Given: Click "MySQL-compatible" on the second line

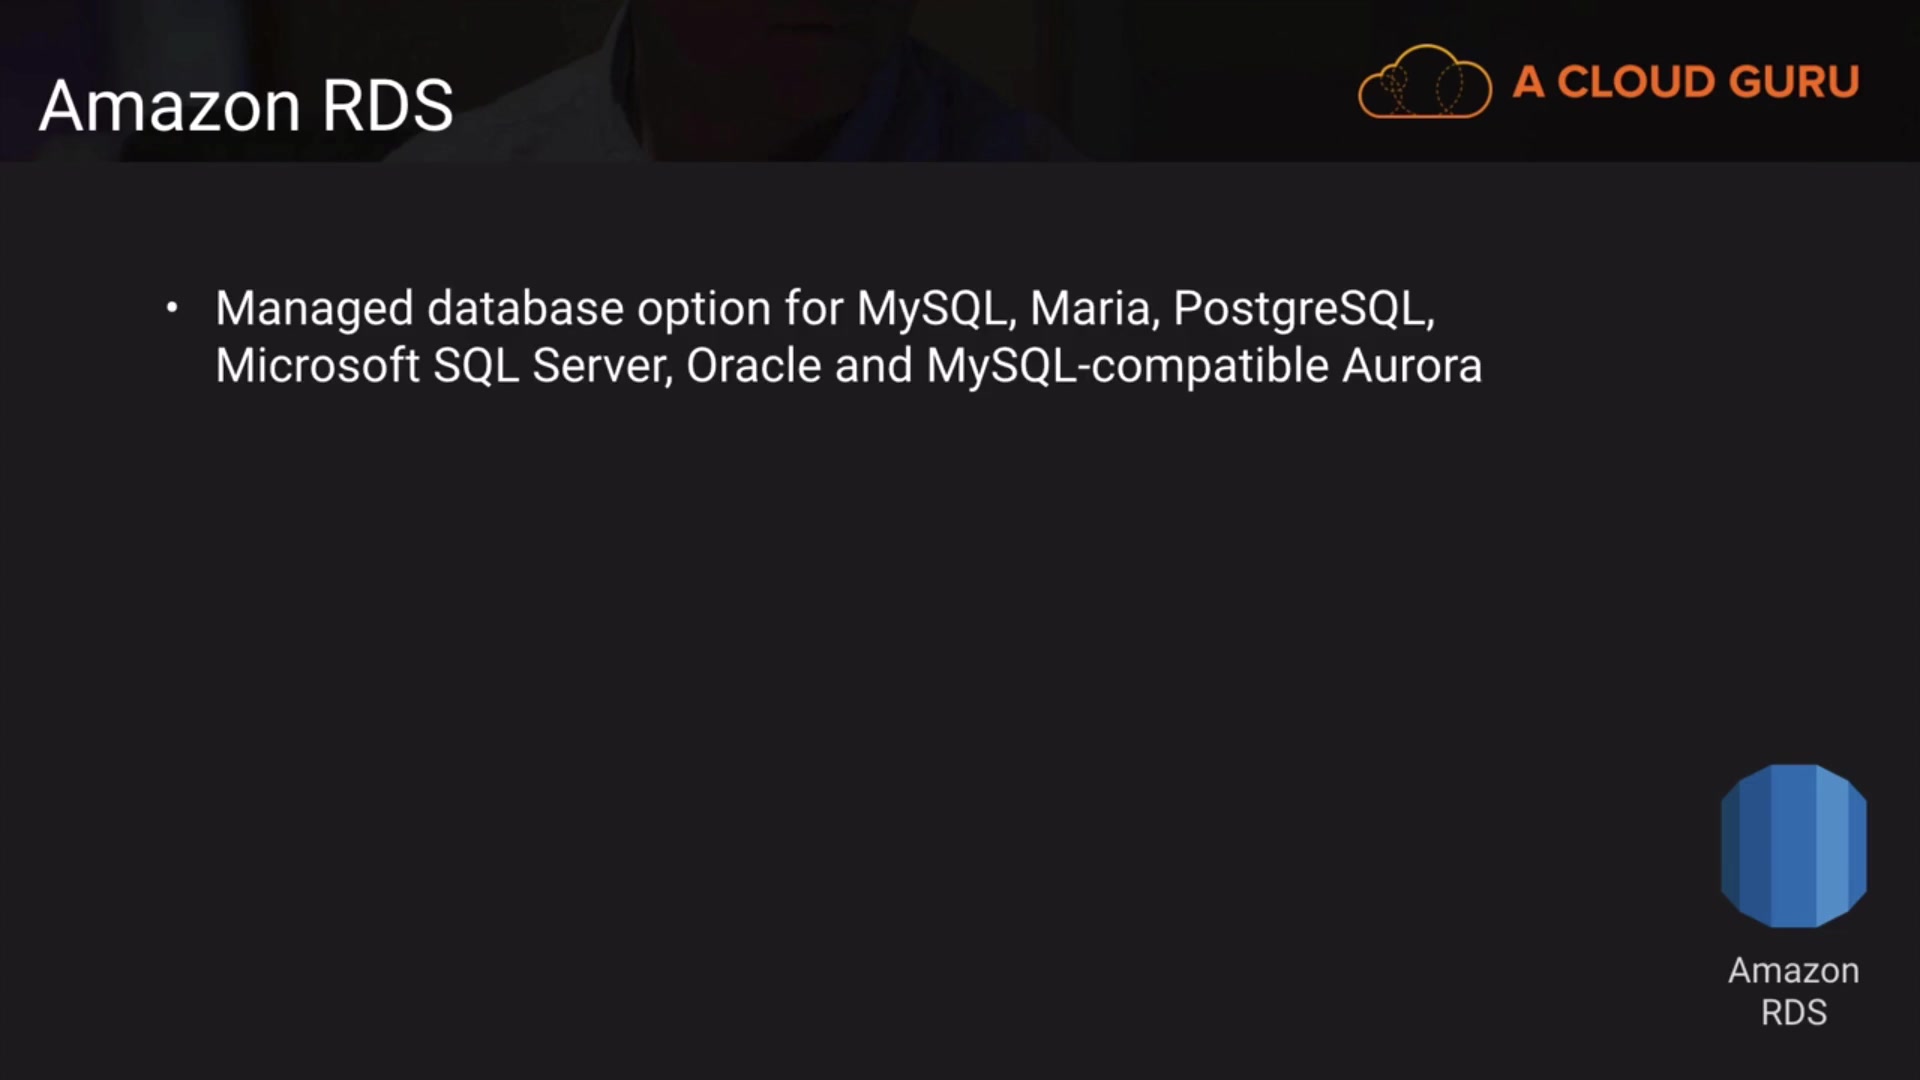Looking at the screenshot, I should tap(1127, 366).
